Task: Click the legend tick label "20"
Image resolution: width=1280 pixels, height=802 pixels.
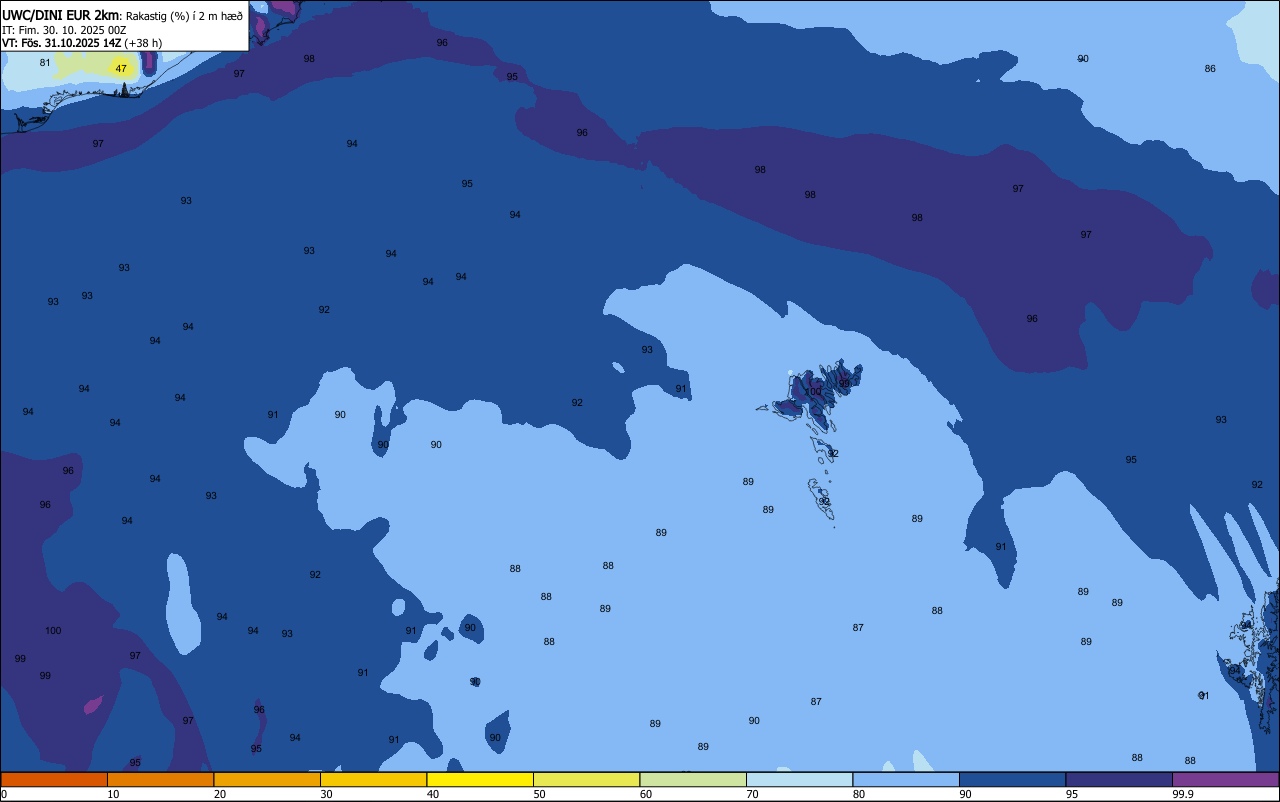Action: [220, 794]
